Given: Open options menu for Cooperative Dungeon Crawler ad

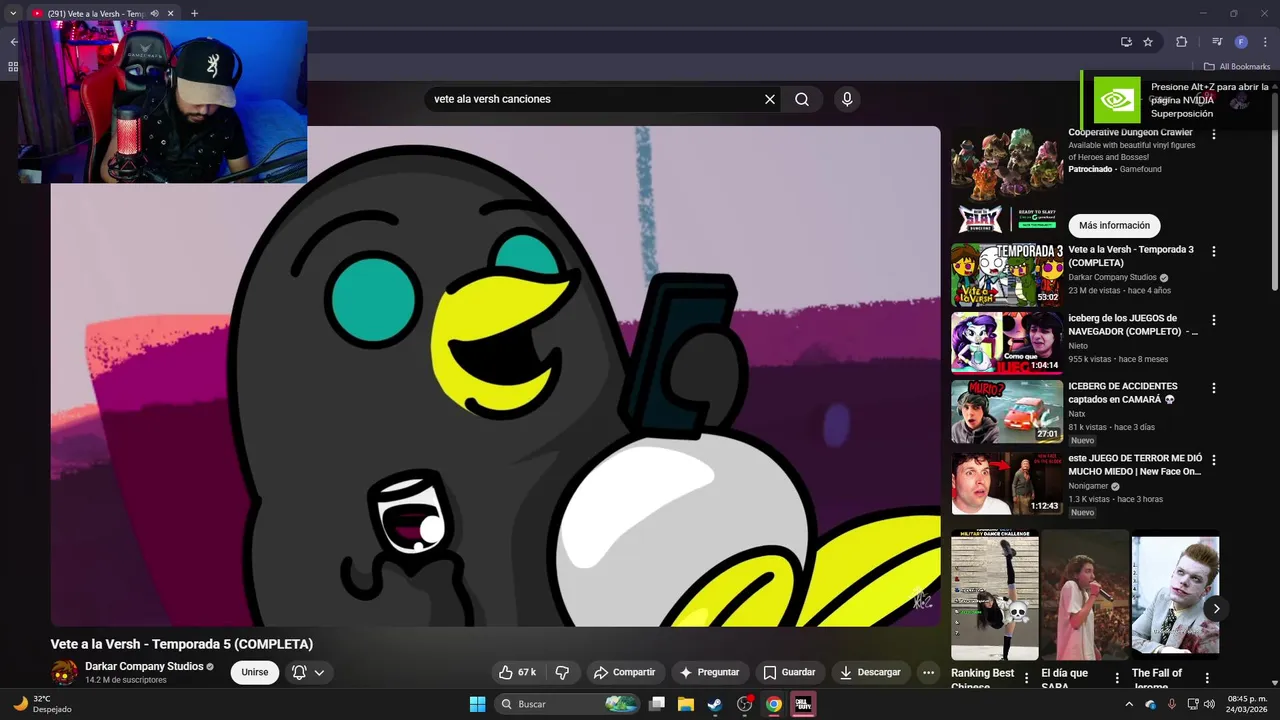Looking at the screenshot, I should pos(1214,134).
